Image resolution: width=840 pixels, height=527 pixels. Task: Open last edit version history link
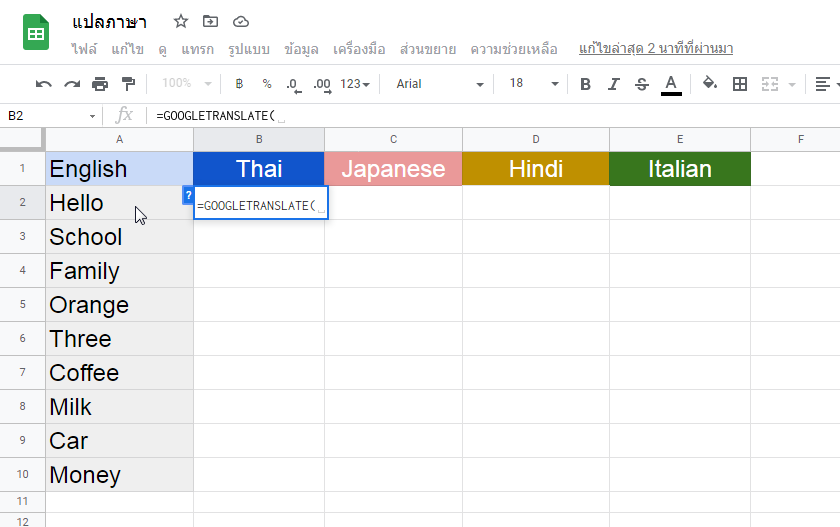(656, 48)
